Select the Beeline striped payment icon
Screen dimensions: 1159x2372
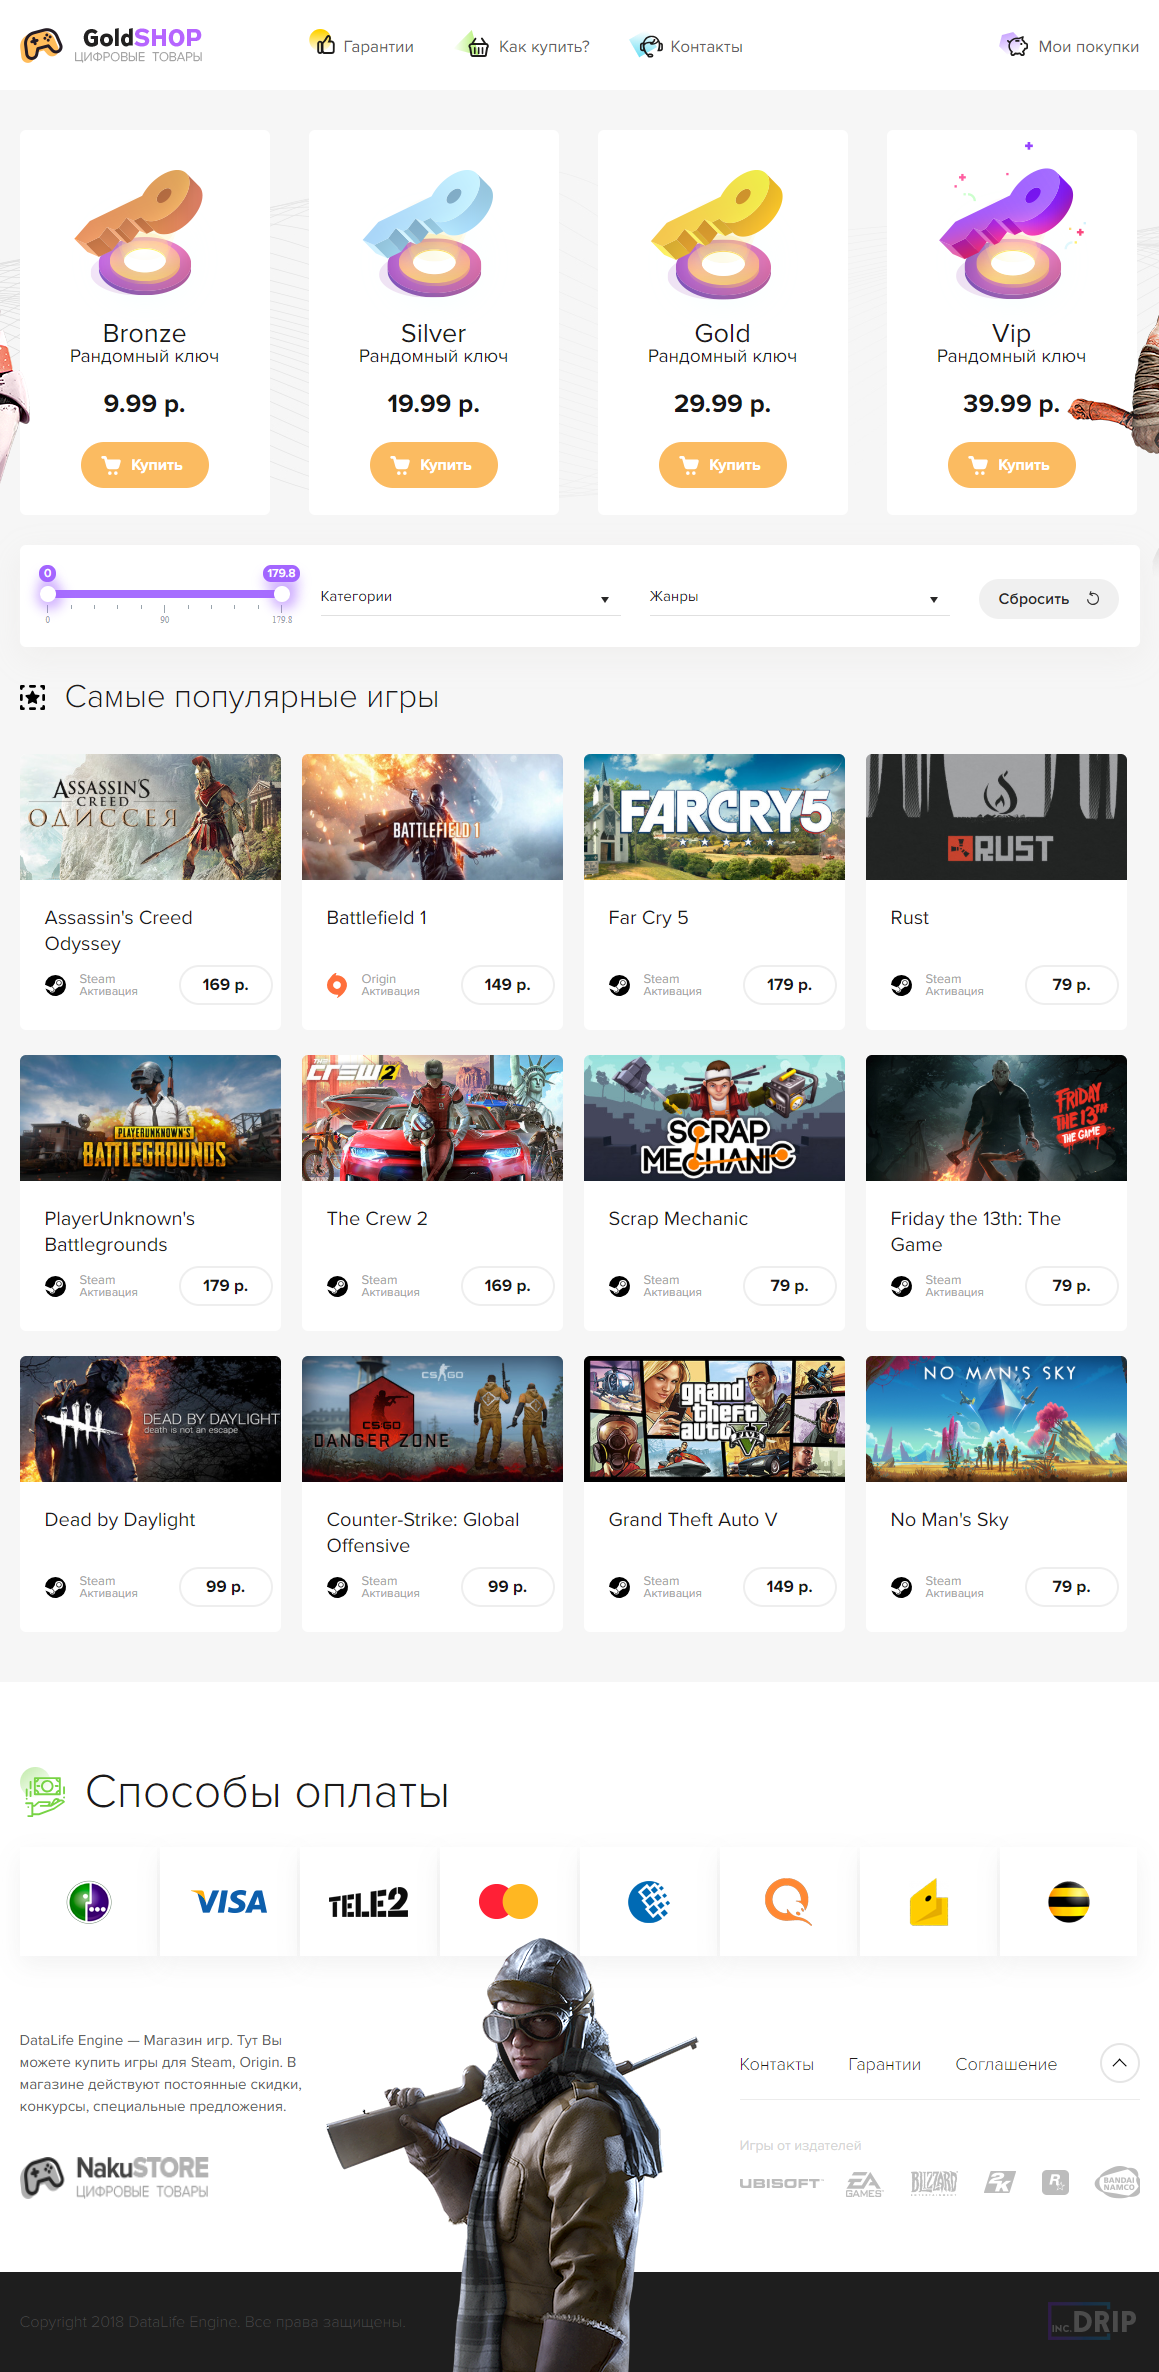1068,1901
